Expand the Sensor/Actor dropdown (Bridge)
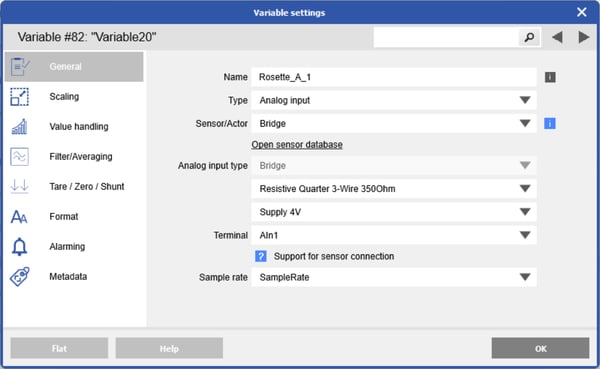This screenshot has height=369, width=600. tap(394, 123)
